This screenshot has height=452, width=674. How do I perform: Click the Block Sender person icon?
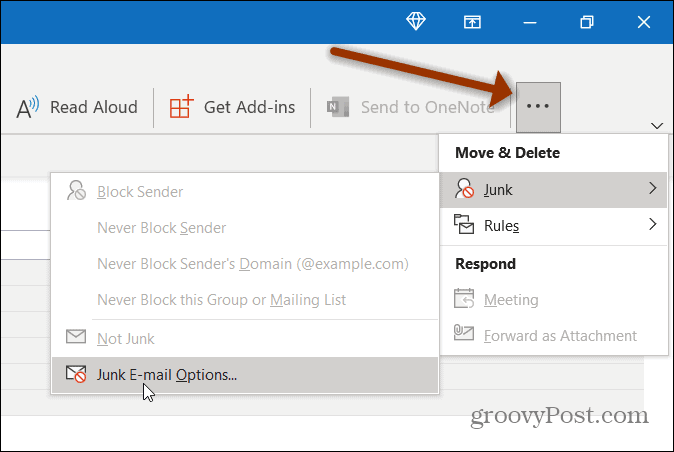(76, 190)
